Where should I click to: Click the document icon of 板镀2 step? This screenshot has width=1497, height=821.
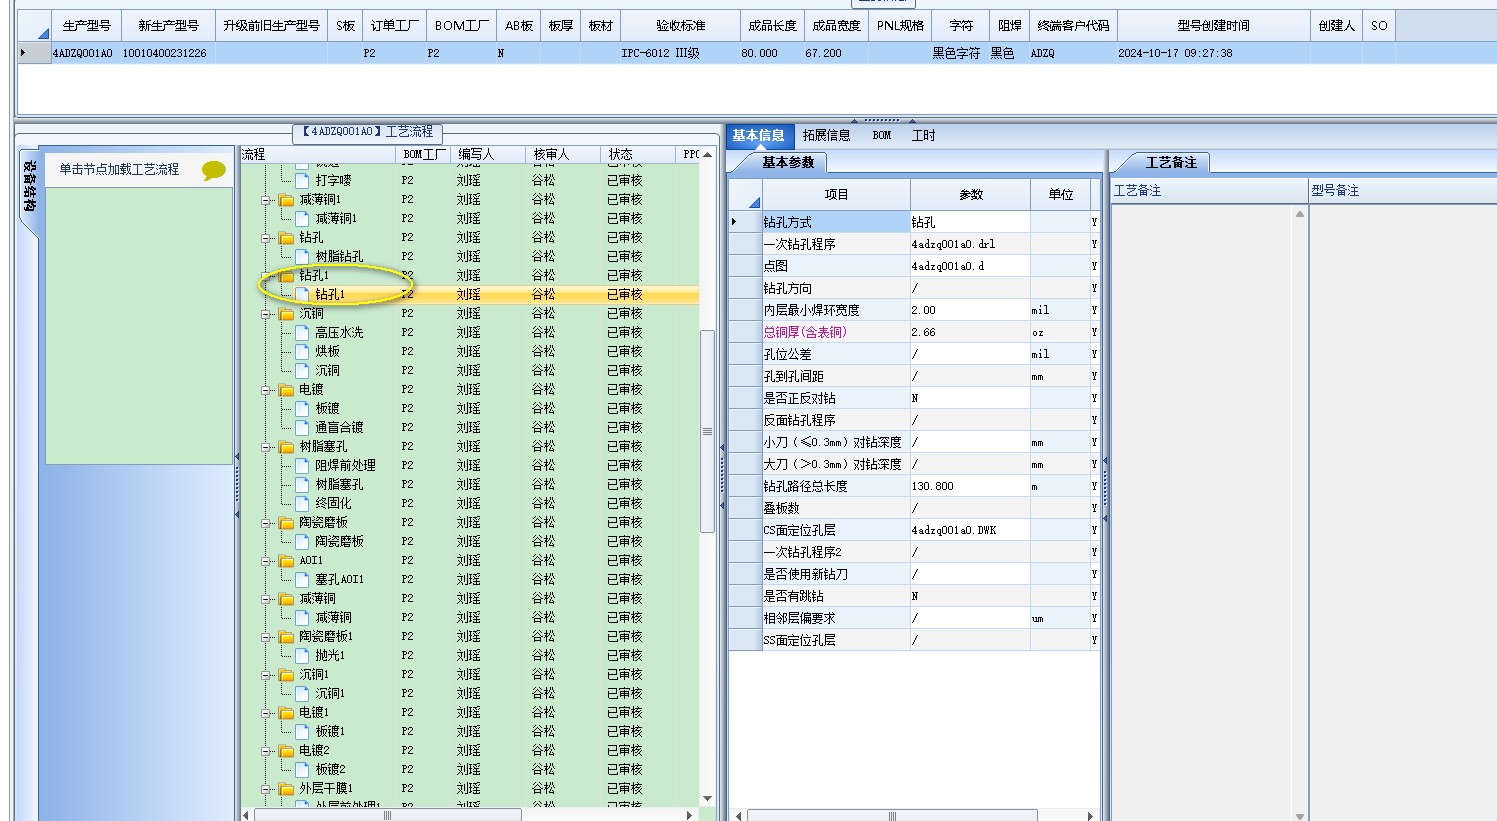[x=302, y=770]
